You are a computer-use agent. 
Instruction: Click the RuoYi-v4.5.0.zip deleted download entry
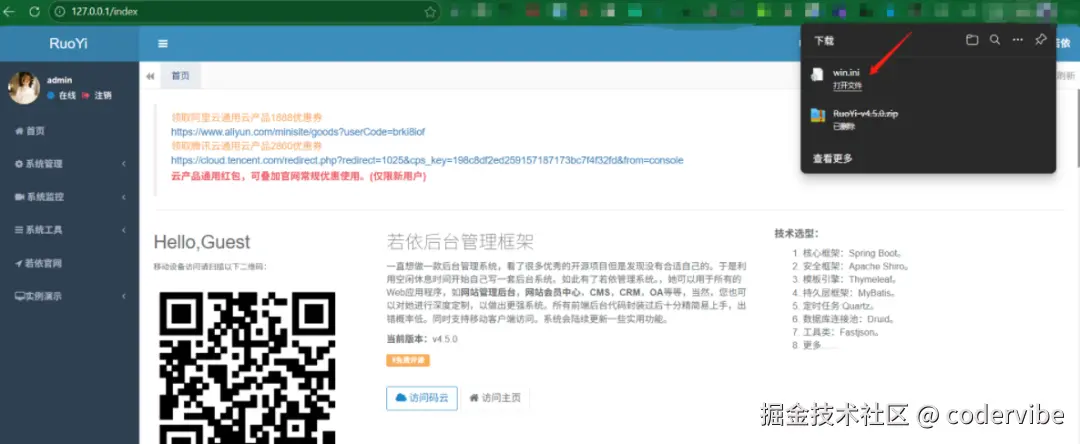(928, 119)
